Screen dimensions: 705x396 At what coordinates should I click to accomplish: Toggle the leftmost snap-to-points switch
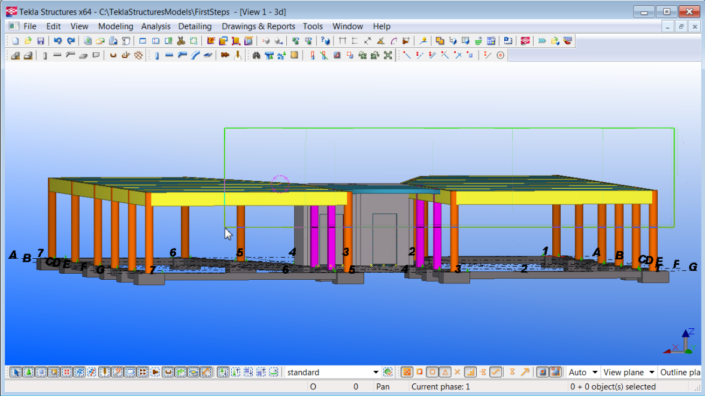click(x=406, y=372)
